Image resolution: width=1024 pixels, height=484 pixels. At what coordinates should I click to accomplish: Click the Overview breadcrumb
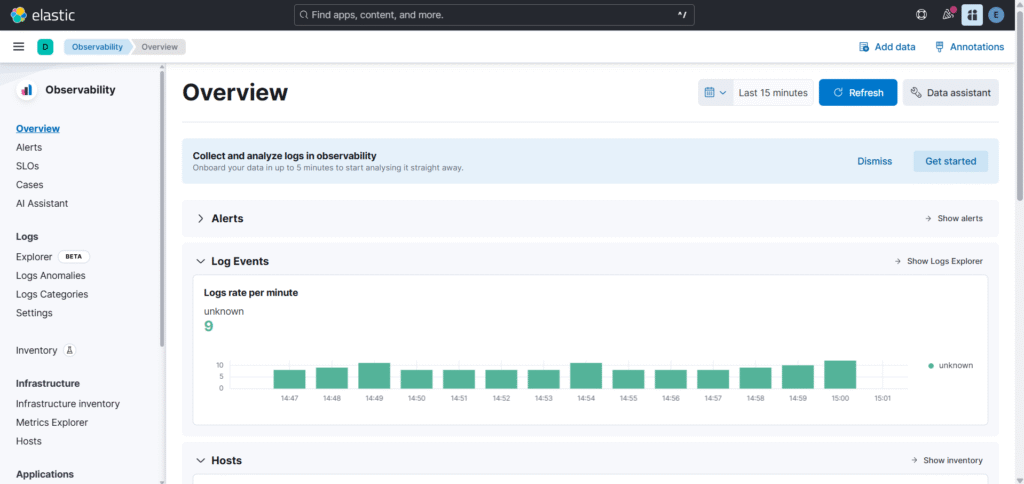pyautogui.click(x=159, y=46)
